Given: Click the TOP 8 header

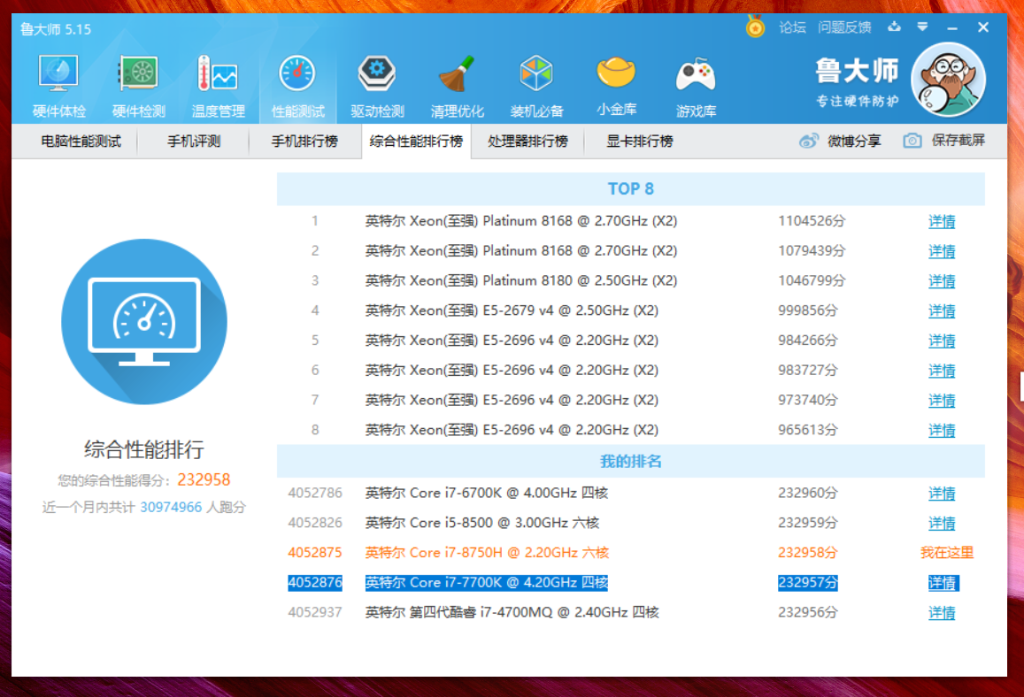Looking at the screenshot, I should (630, 189).
